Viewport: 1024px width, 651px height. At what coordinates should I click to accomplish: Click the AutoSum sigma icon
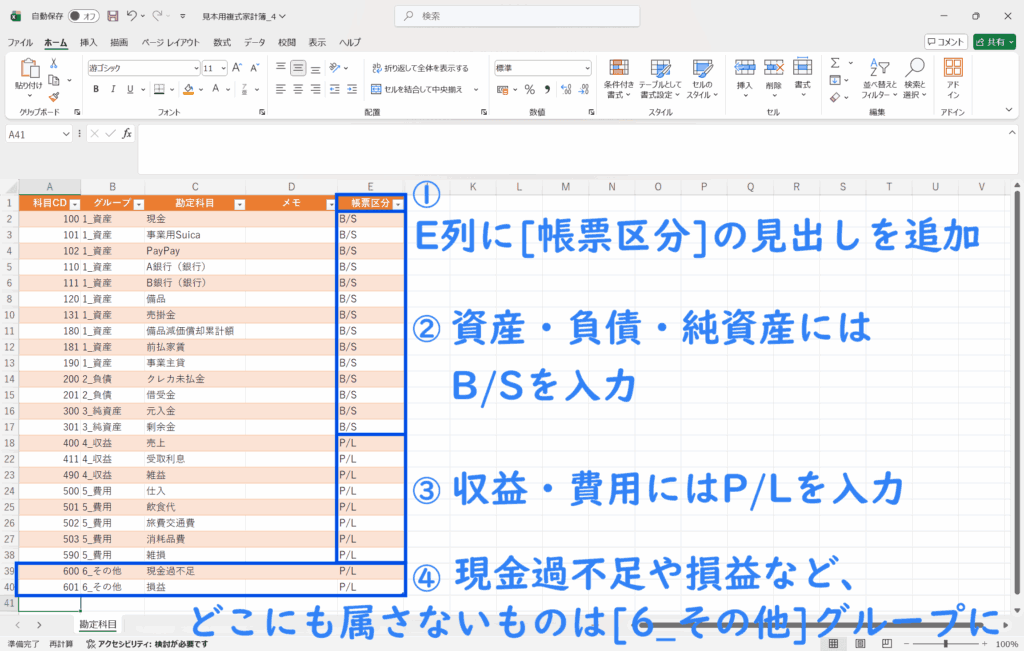[834, 63]
